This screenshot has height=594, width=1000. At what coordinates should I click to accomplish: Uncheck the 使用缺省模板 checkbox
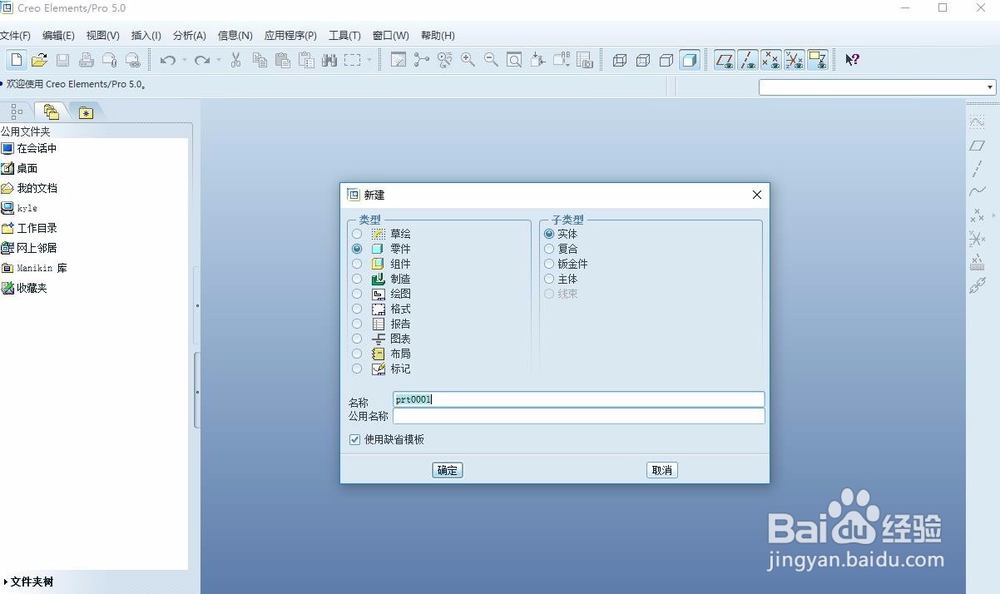coord(355,440)
